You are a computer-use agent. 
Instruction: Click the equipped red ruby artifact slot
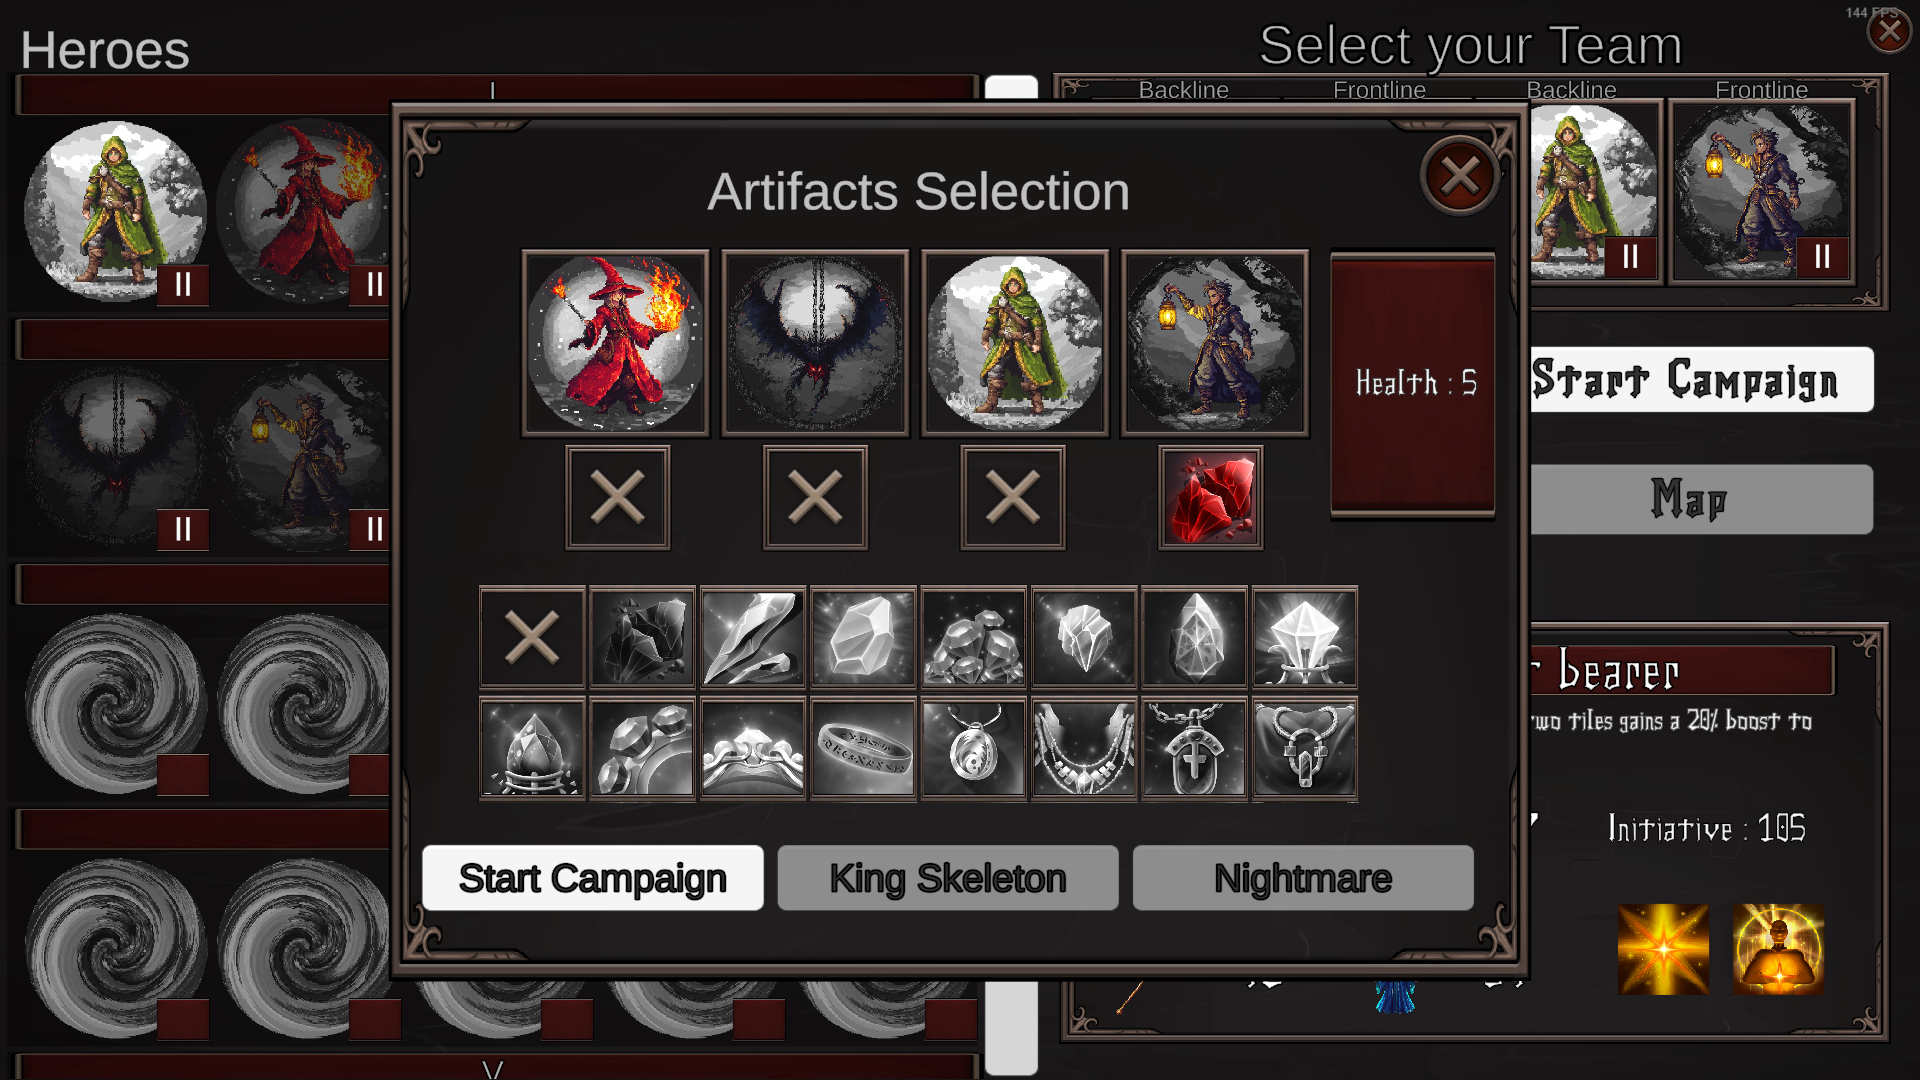pos(1210,497)
